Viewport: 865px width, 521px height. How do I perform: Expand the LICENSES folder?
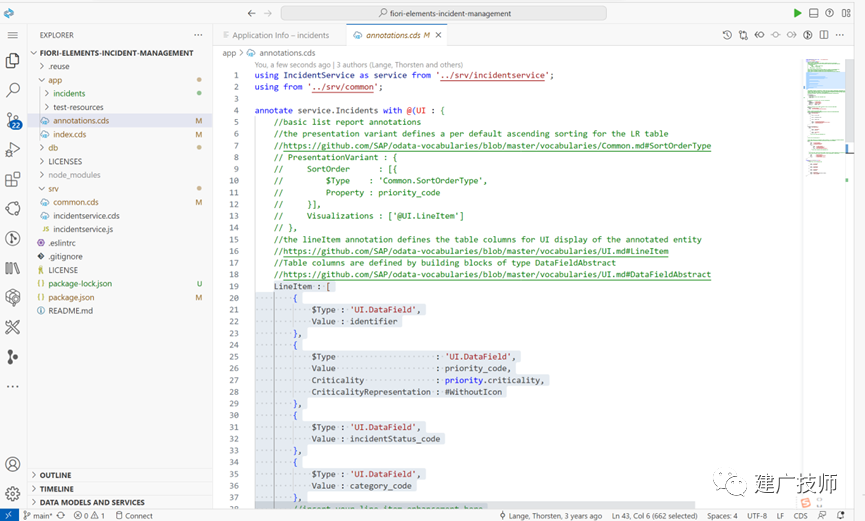click(65, 161)
